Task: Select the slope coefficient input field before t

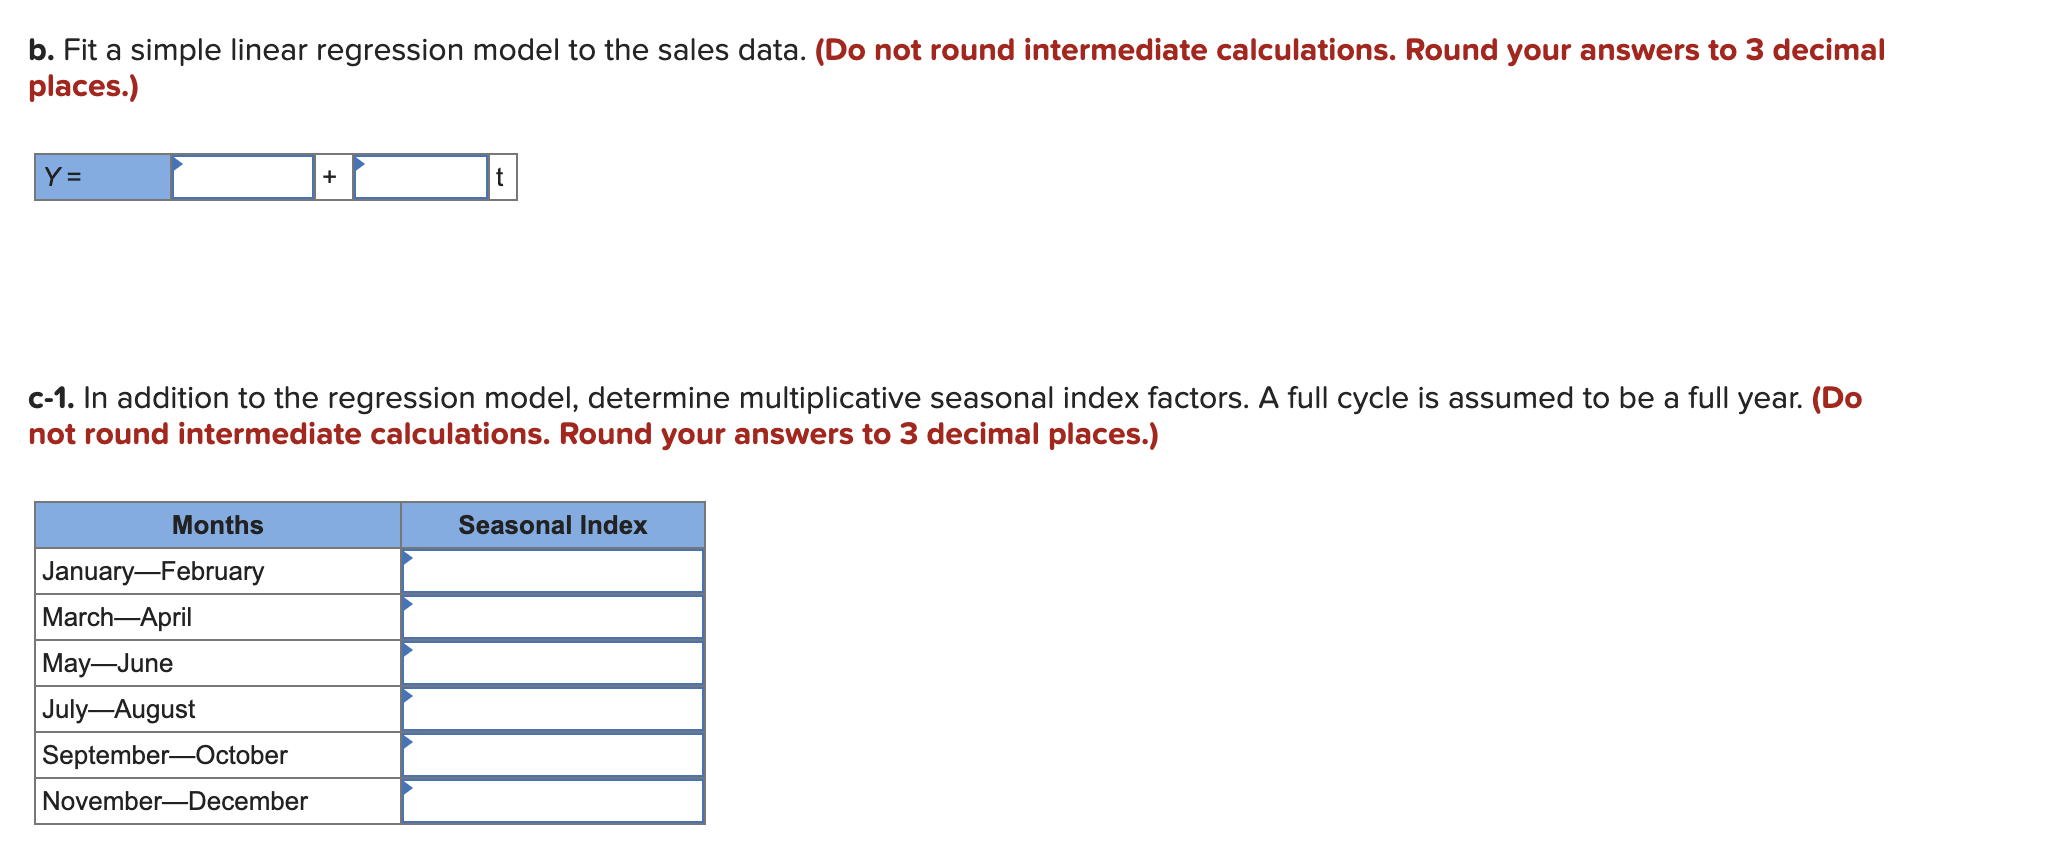Action: coord(422,177)
